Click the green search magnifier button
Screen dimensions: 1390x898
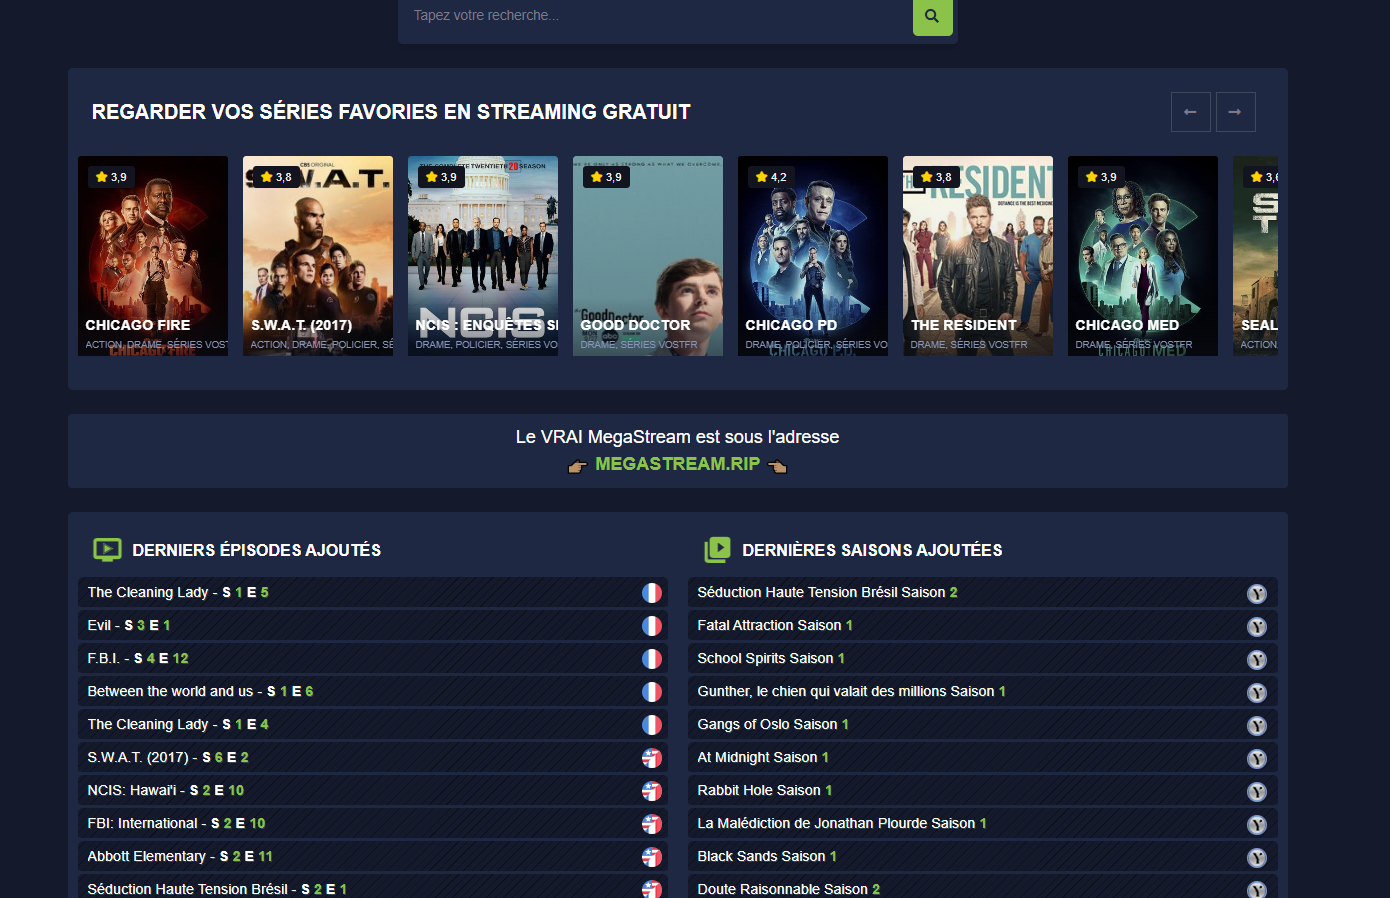[x=932, y=15]
